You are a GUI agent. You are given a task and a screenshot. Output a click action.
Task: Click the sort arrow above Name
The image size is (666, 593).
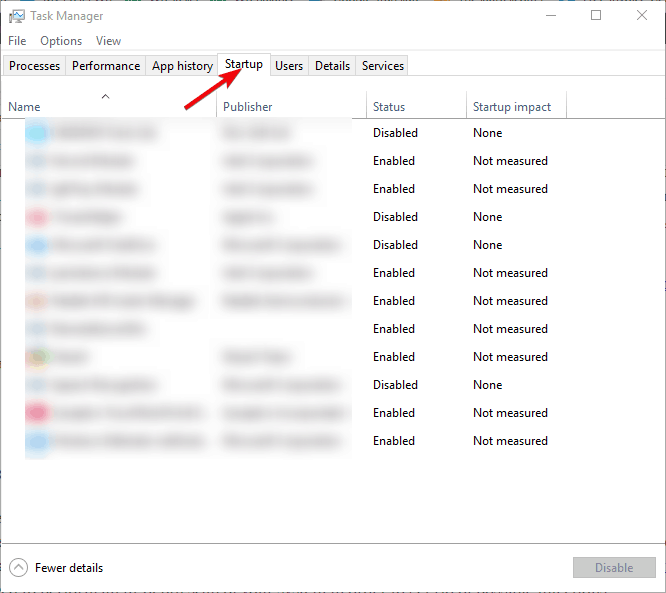[105, 96]
